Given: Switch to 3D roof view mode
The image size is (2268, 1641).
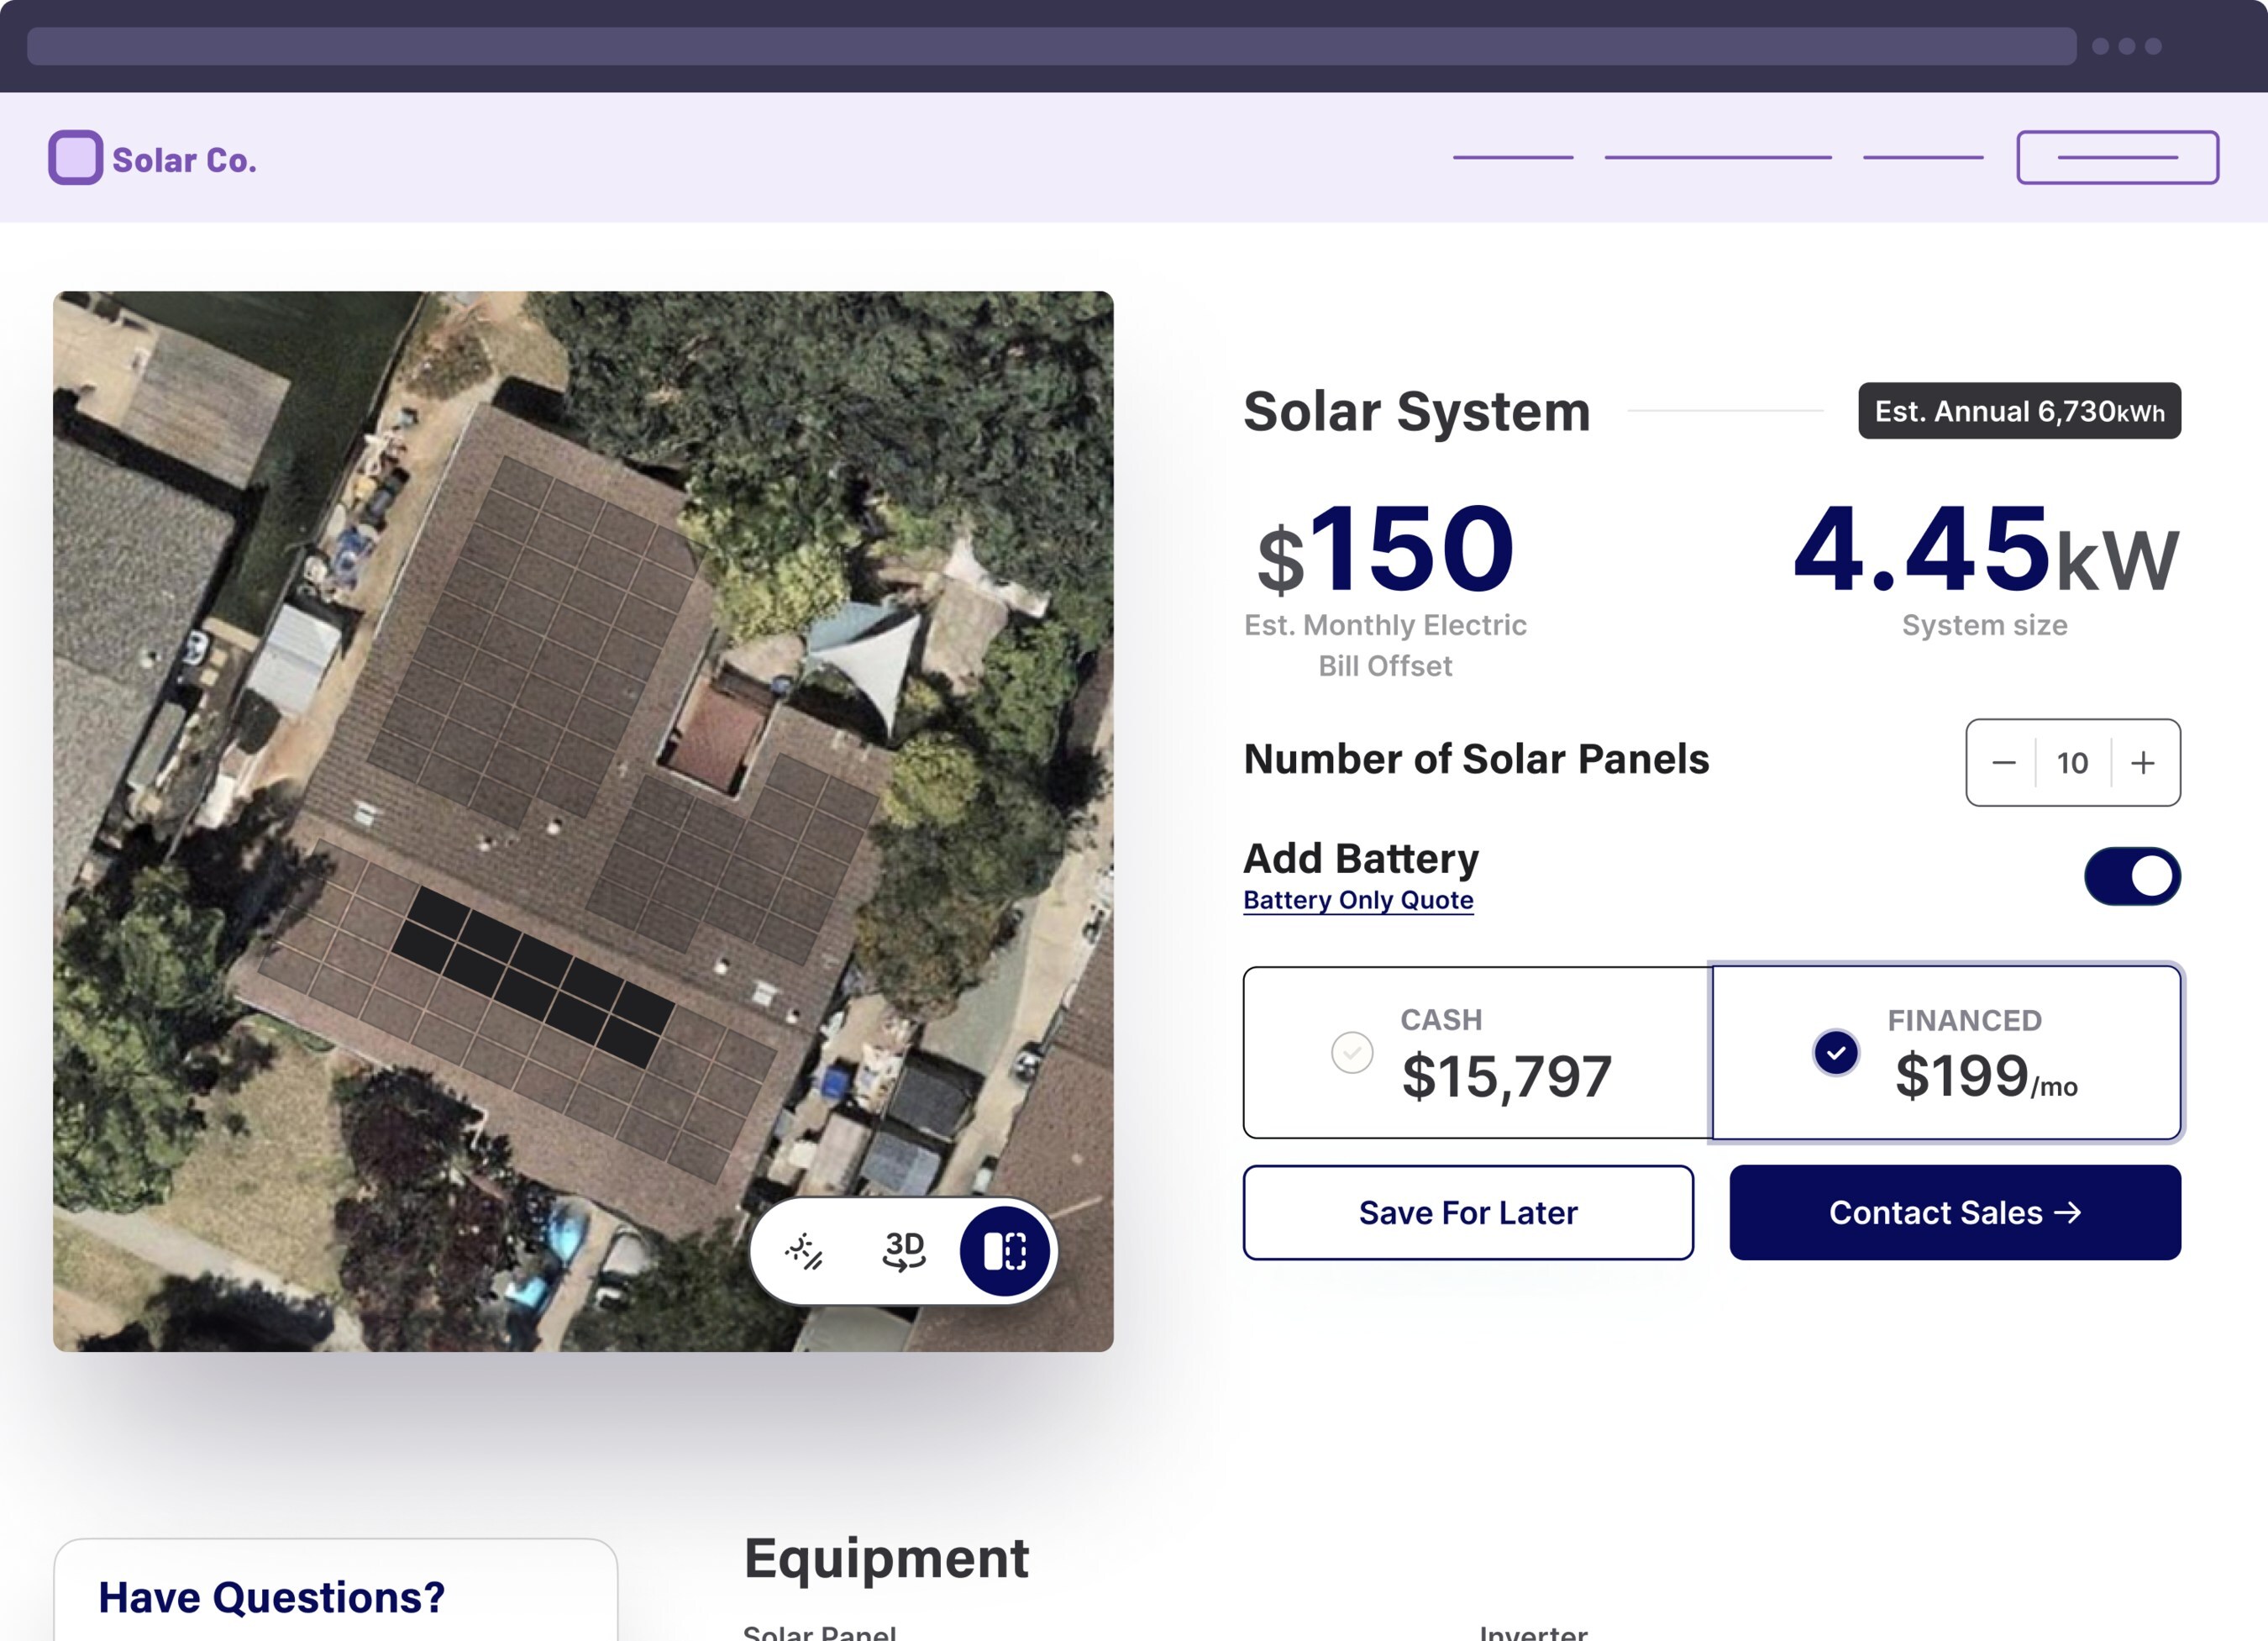Looking at the screenshot, I should tap(903, 1252).
